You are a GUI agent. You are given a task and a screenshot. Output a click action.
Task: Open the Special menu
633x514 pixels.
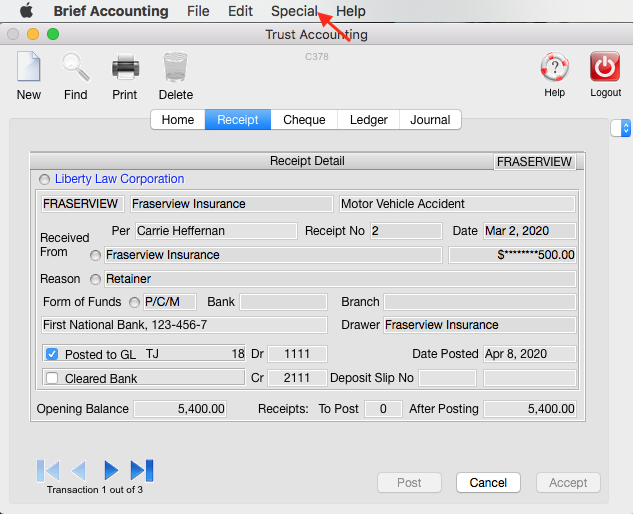(294, 11)
